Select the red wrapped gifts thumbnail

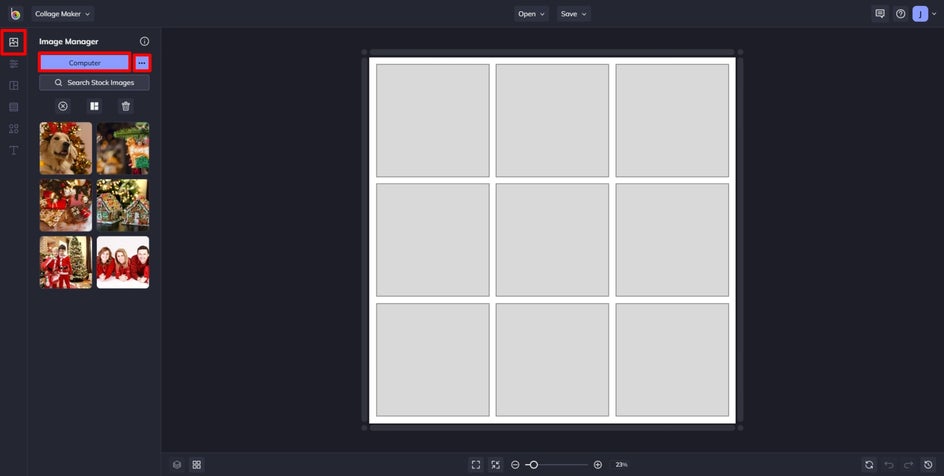click(x=66, y=205)
